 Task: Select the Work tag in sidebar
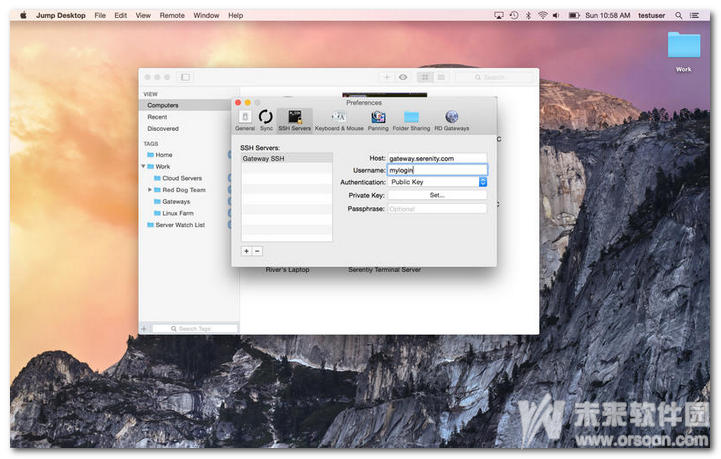[159, 166]
